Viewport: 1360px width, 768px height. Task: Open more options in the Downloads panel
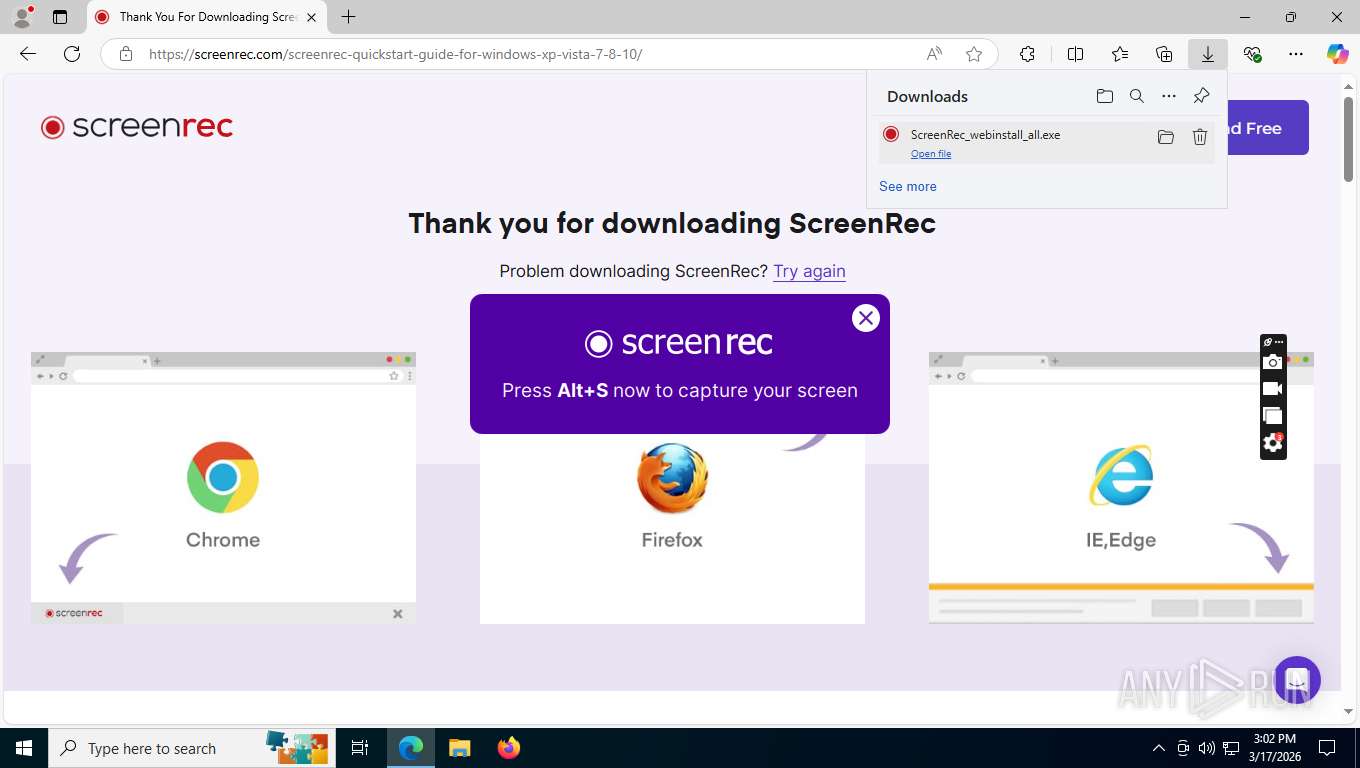[x=1168, y=96]
